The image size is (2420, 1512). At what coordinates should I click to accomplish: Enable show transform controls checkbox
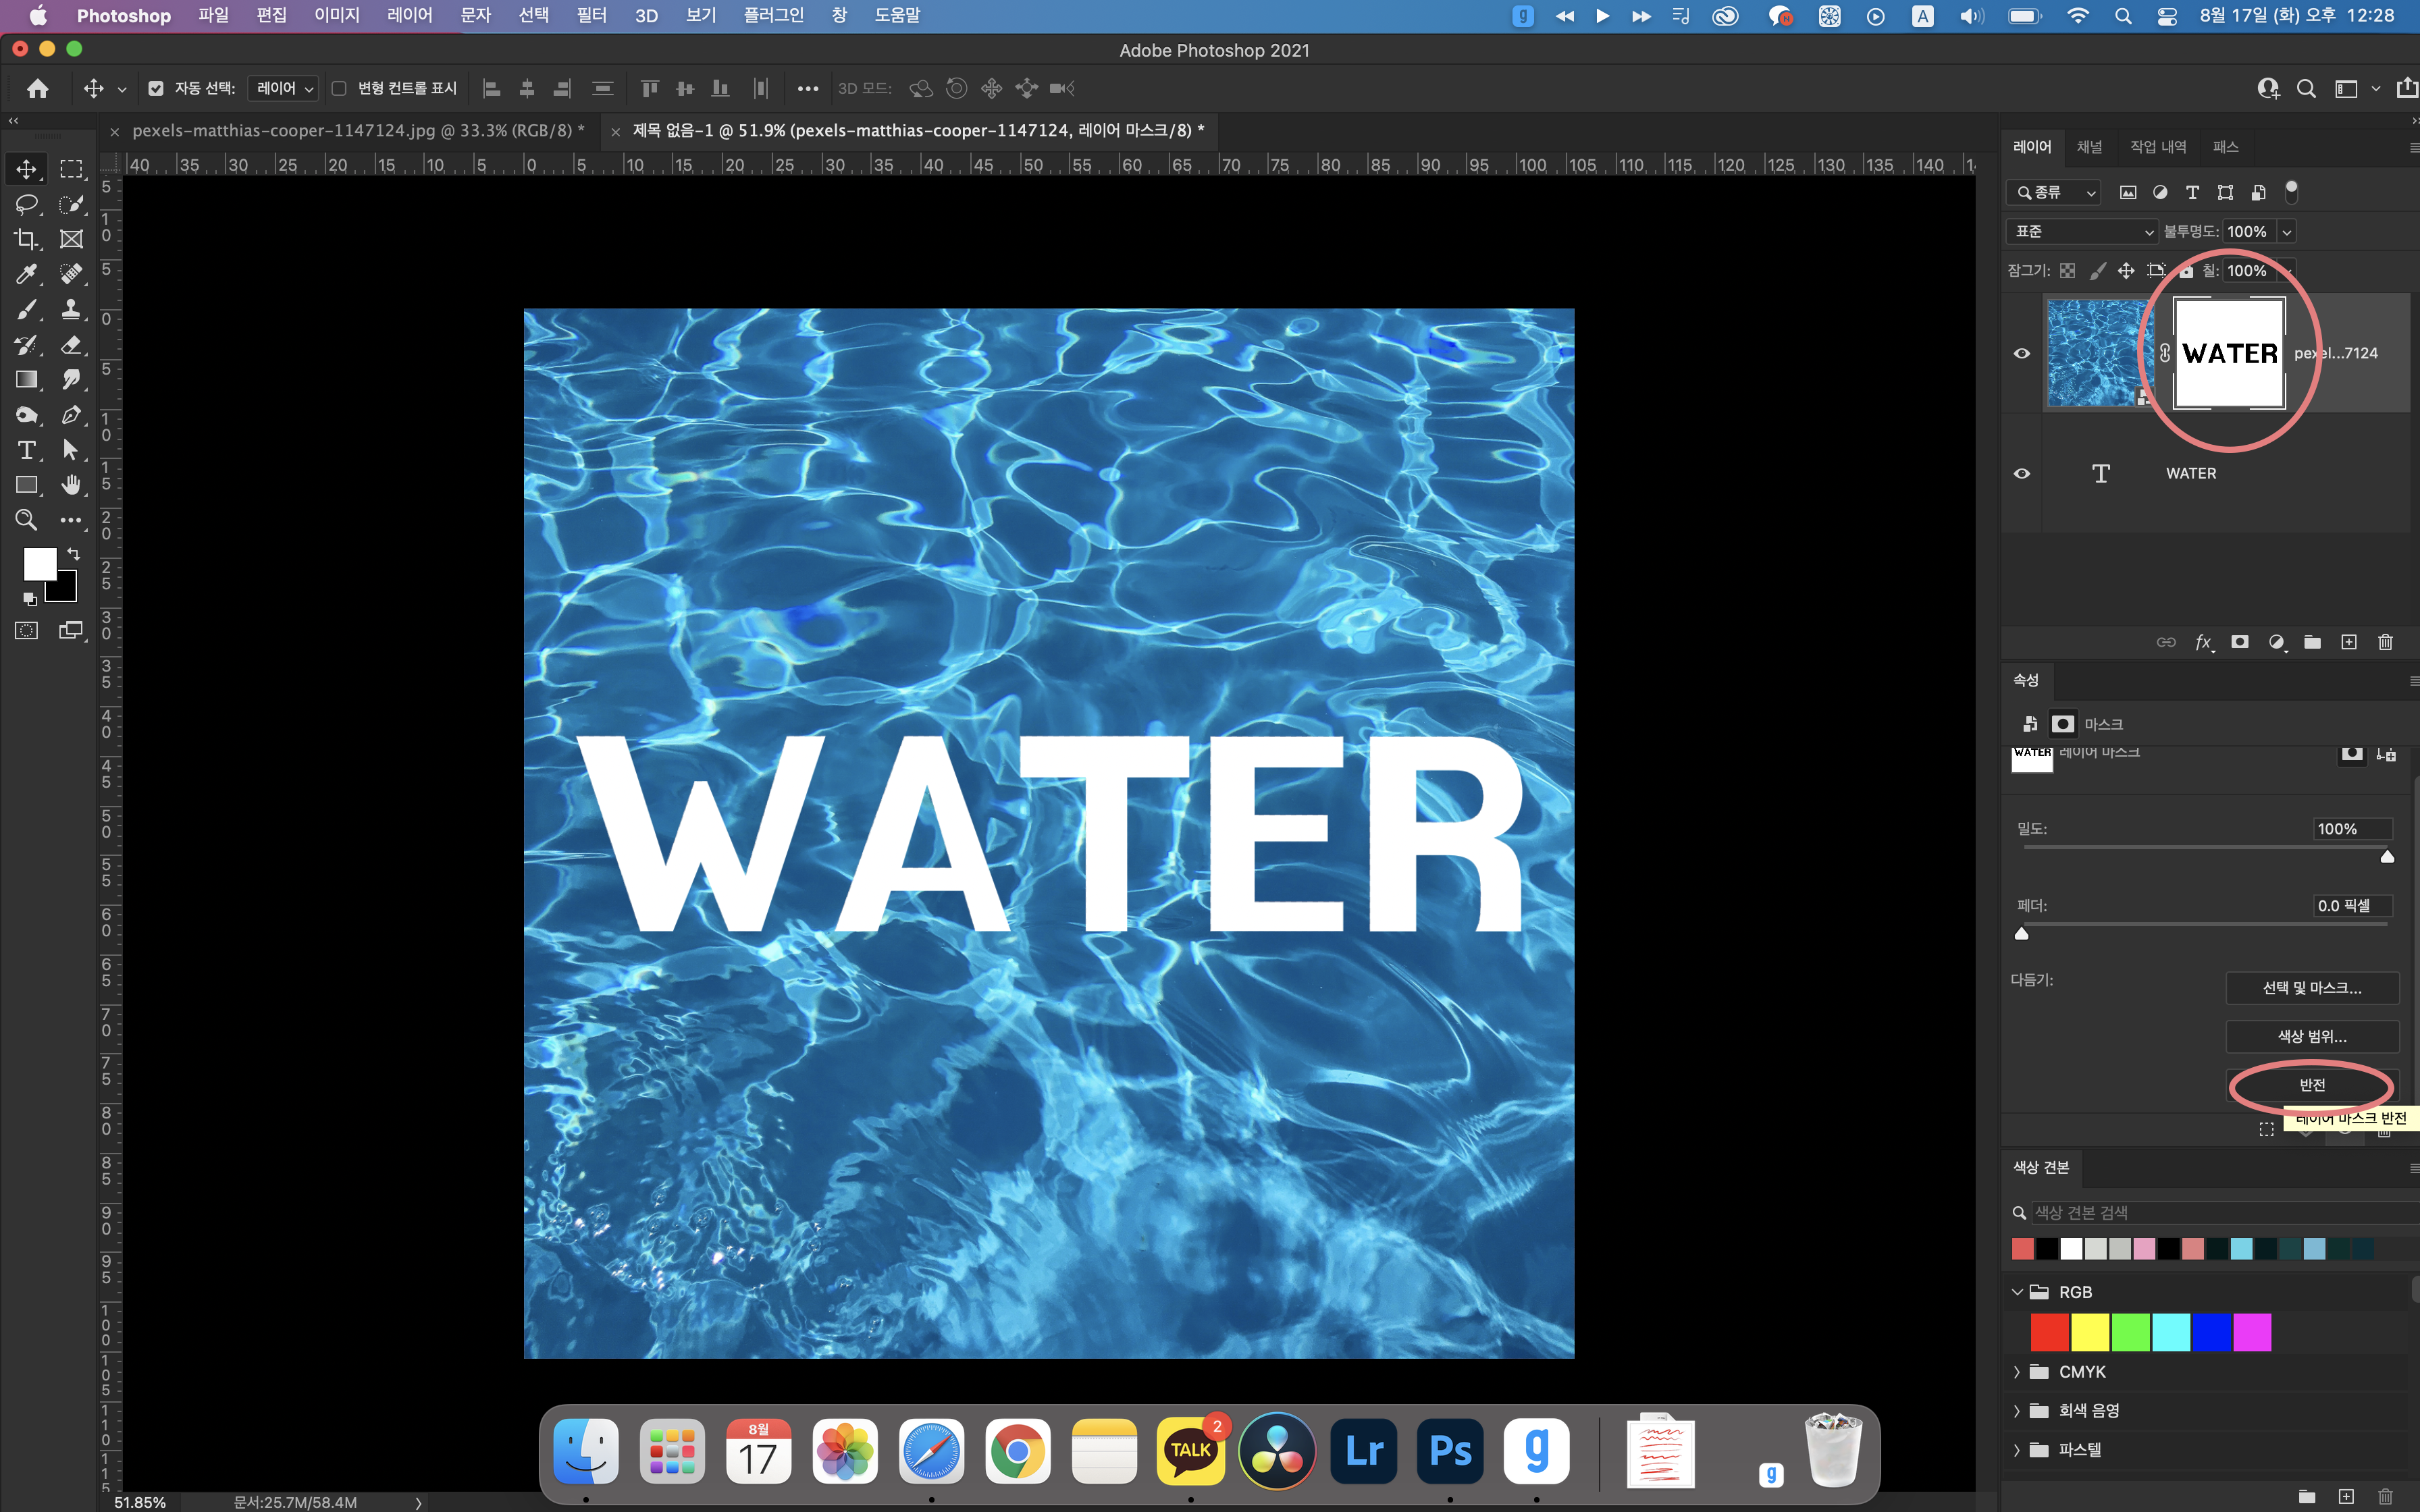pyautogui.click(x=339, y=89)
